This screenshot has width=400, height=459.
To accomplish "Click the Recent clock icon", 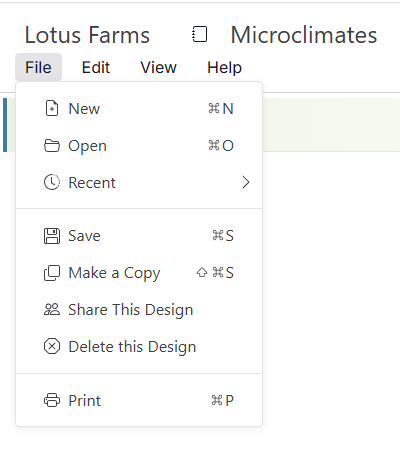I will tap(52, 182).
